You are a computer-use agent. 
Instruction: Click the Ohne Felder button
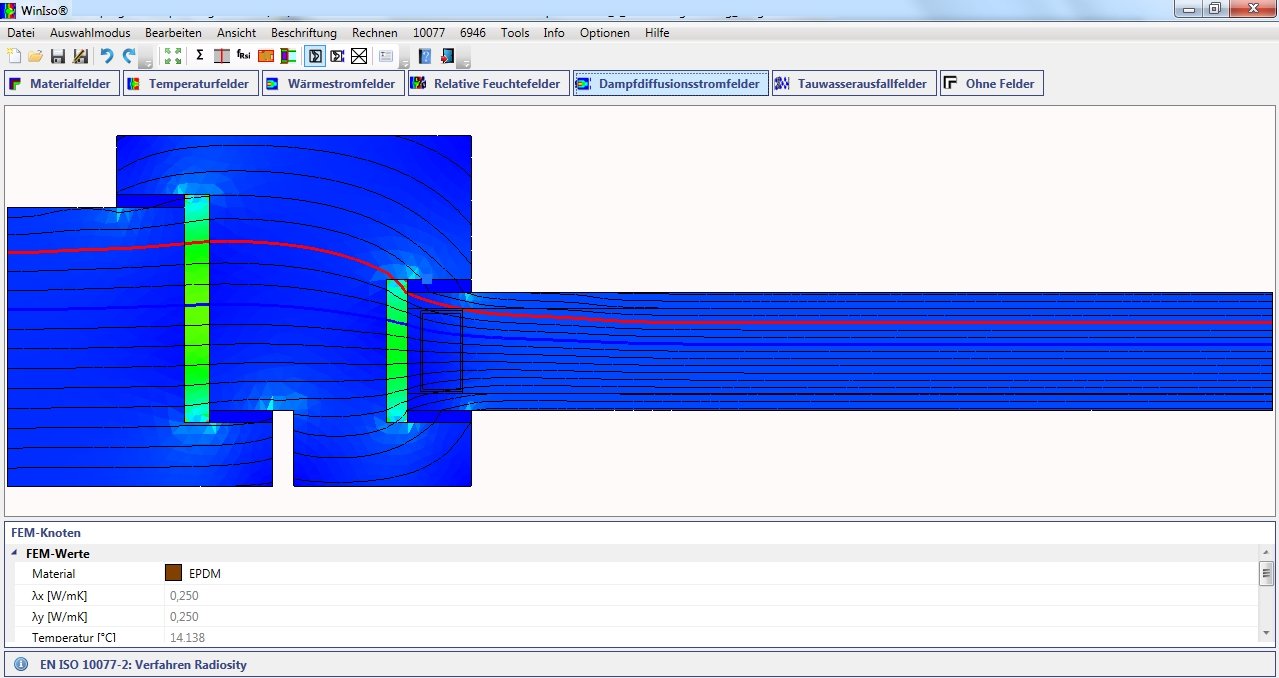991,84
